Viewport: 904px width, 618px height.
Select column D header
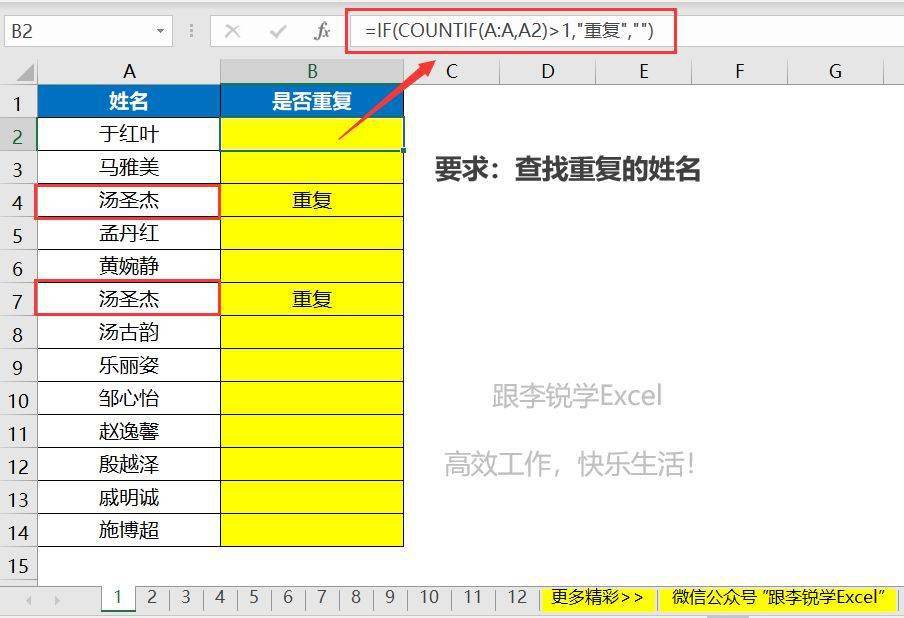coord(547,71)
